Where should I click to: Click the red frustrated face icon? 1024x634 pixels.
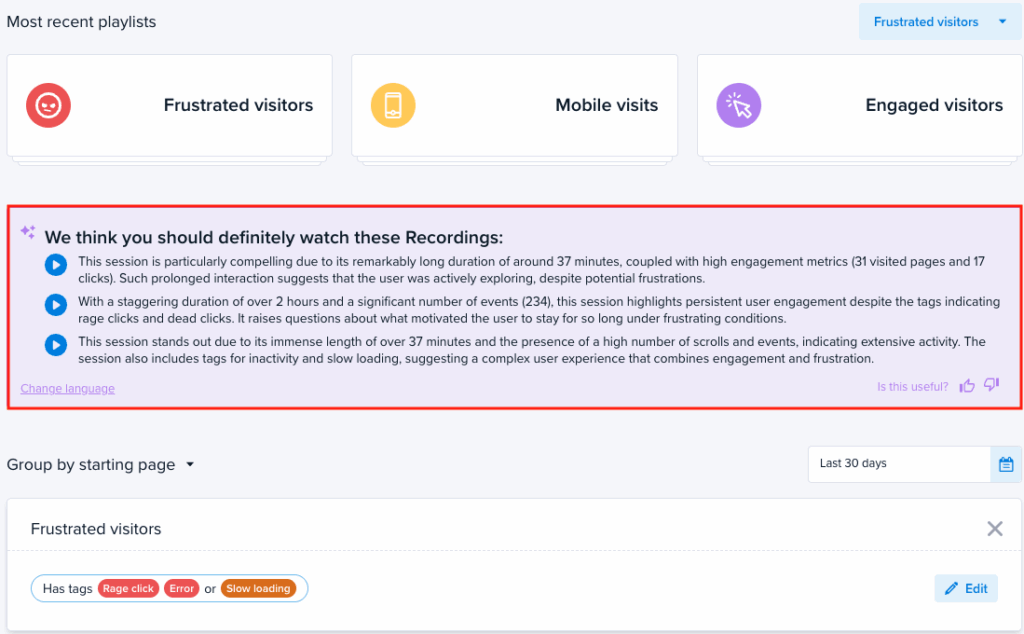coord(48,105)
